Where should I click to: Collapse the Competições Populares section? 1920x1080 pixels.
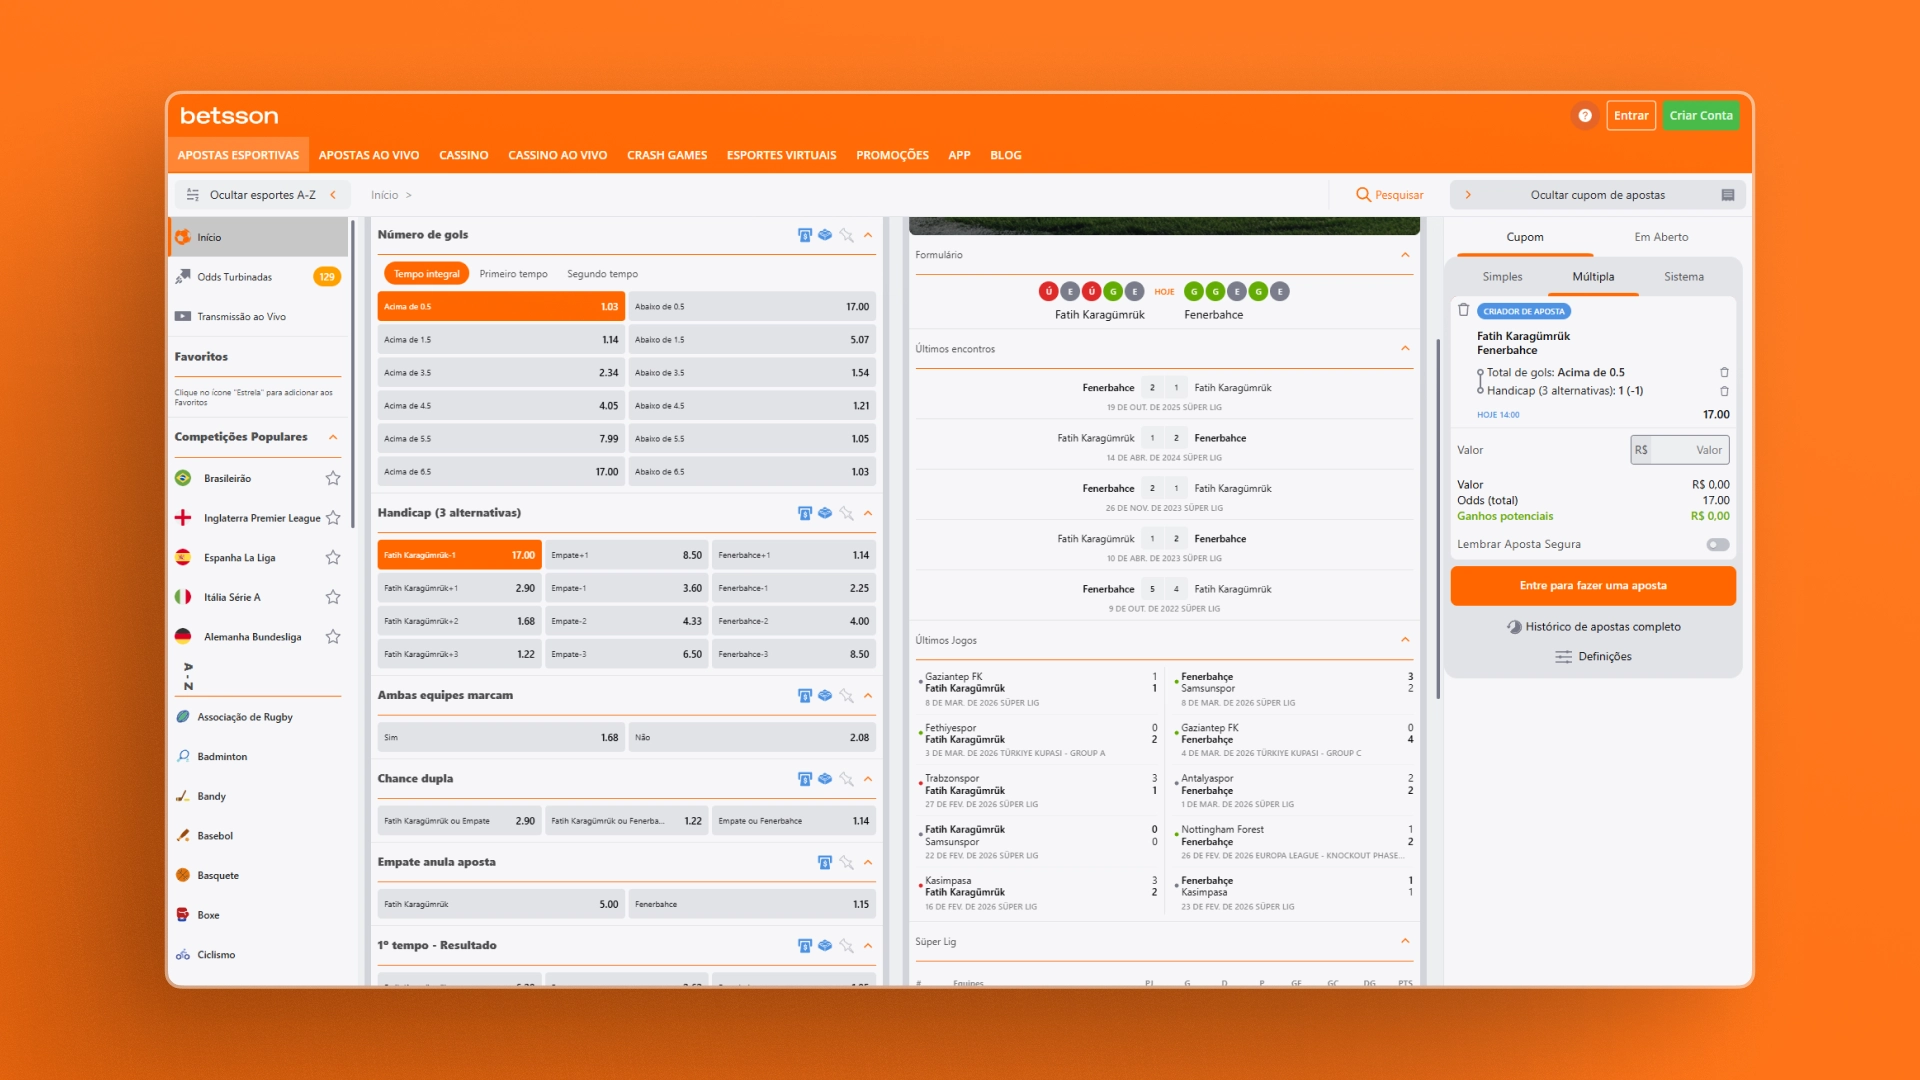(x=333, y=437)
